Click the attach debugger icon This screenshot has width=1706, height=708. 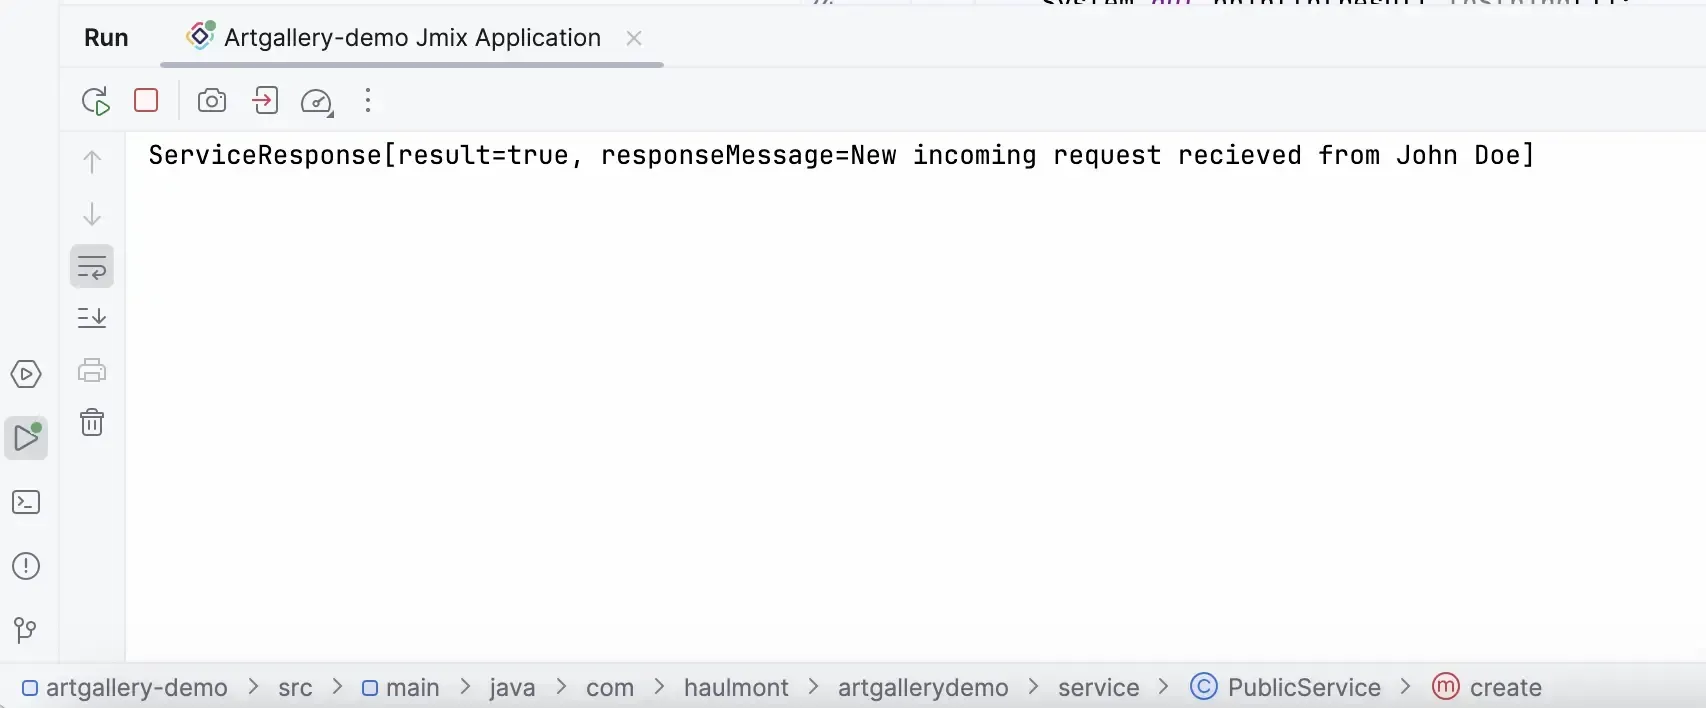pos(265,100)
